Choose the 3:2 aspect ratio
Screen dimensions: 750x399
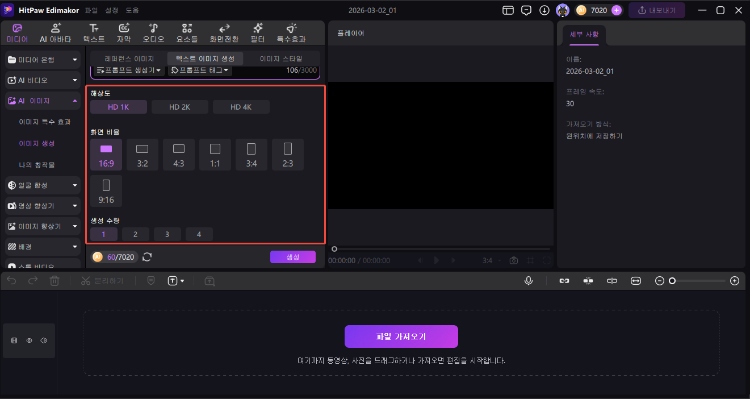pos(143,155)
